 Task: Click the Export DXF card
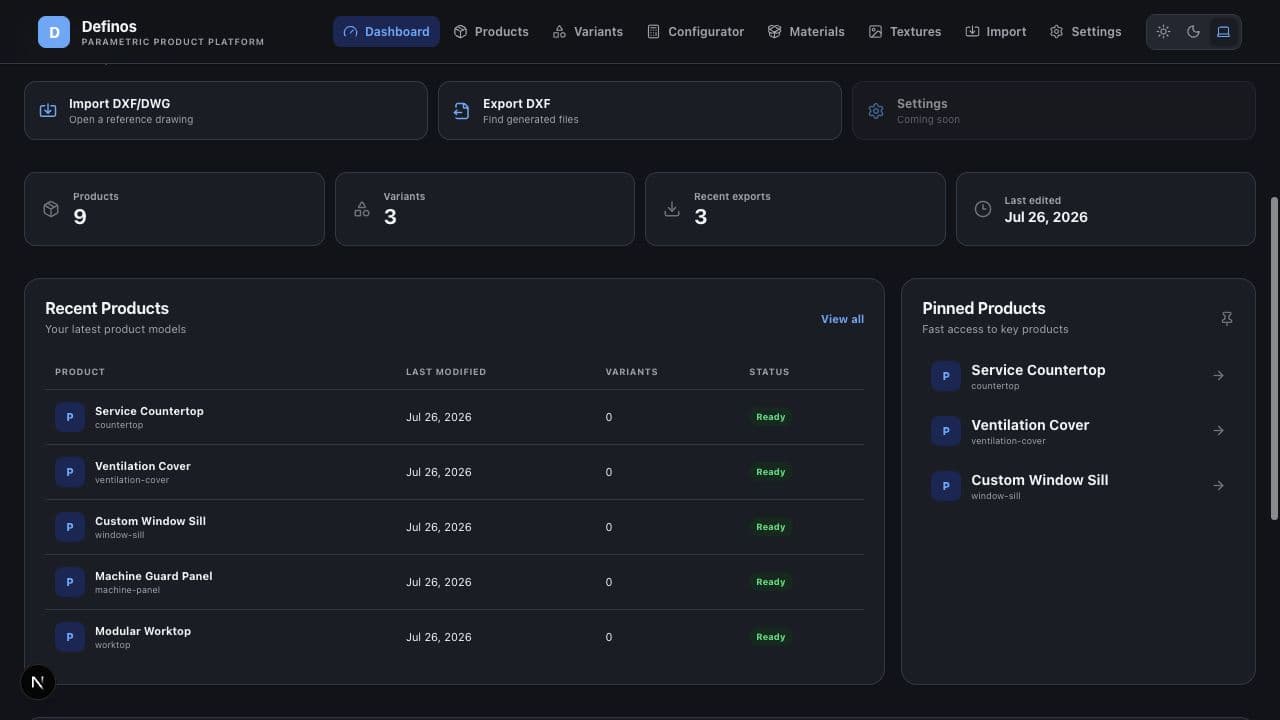(x=640, y=110)
